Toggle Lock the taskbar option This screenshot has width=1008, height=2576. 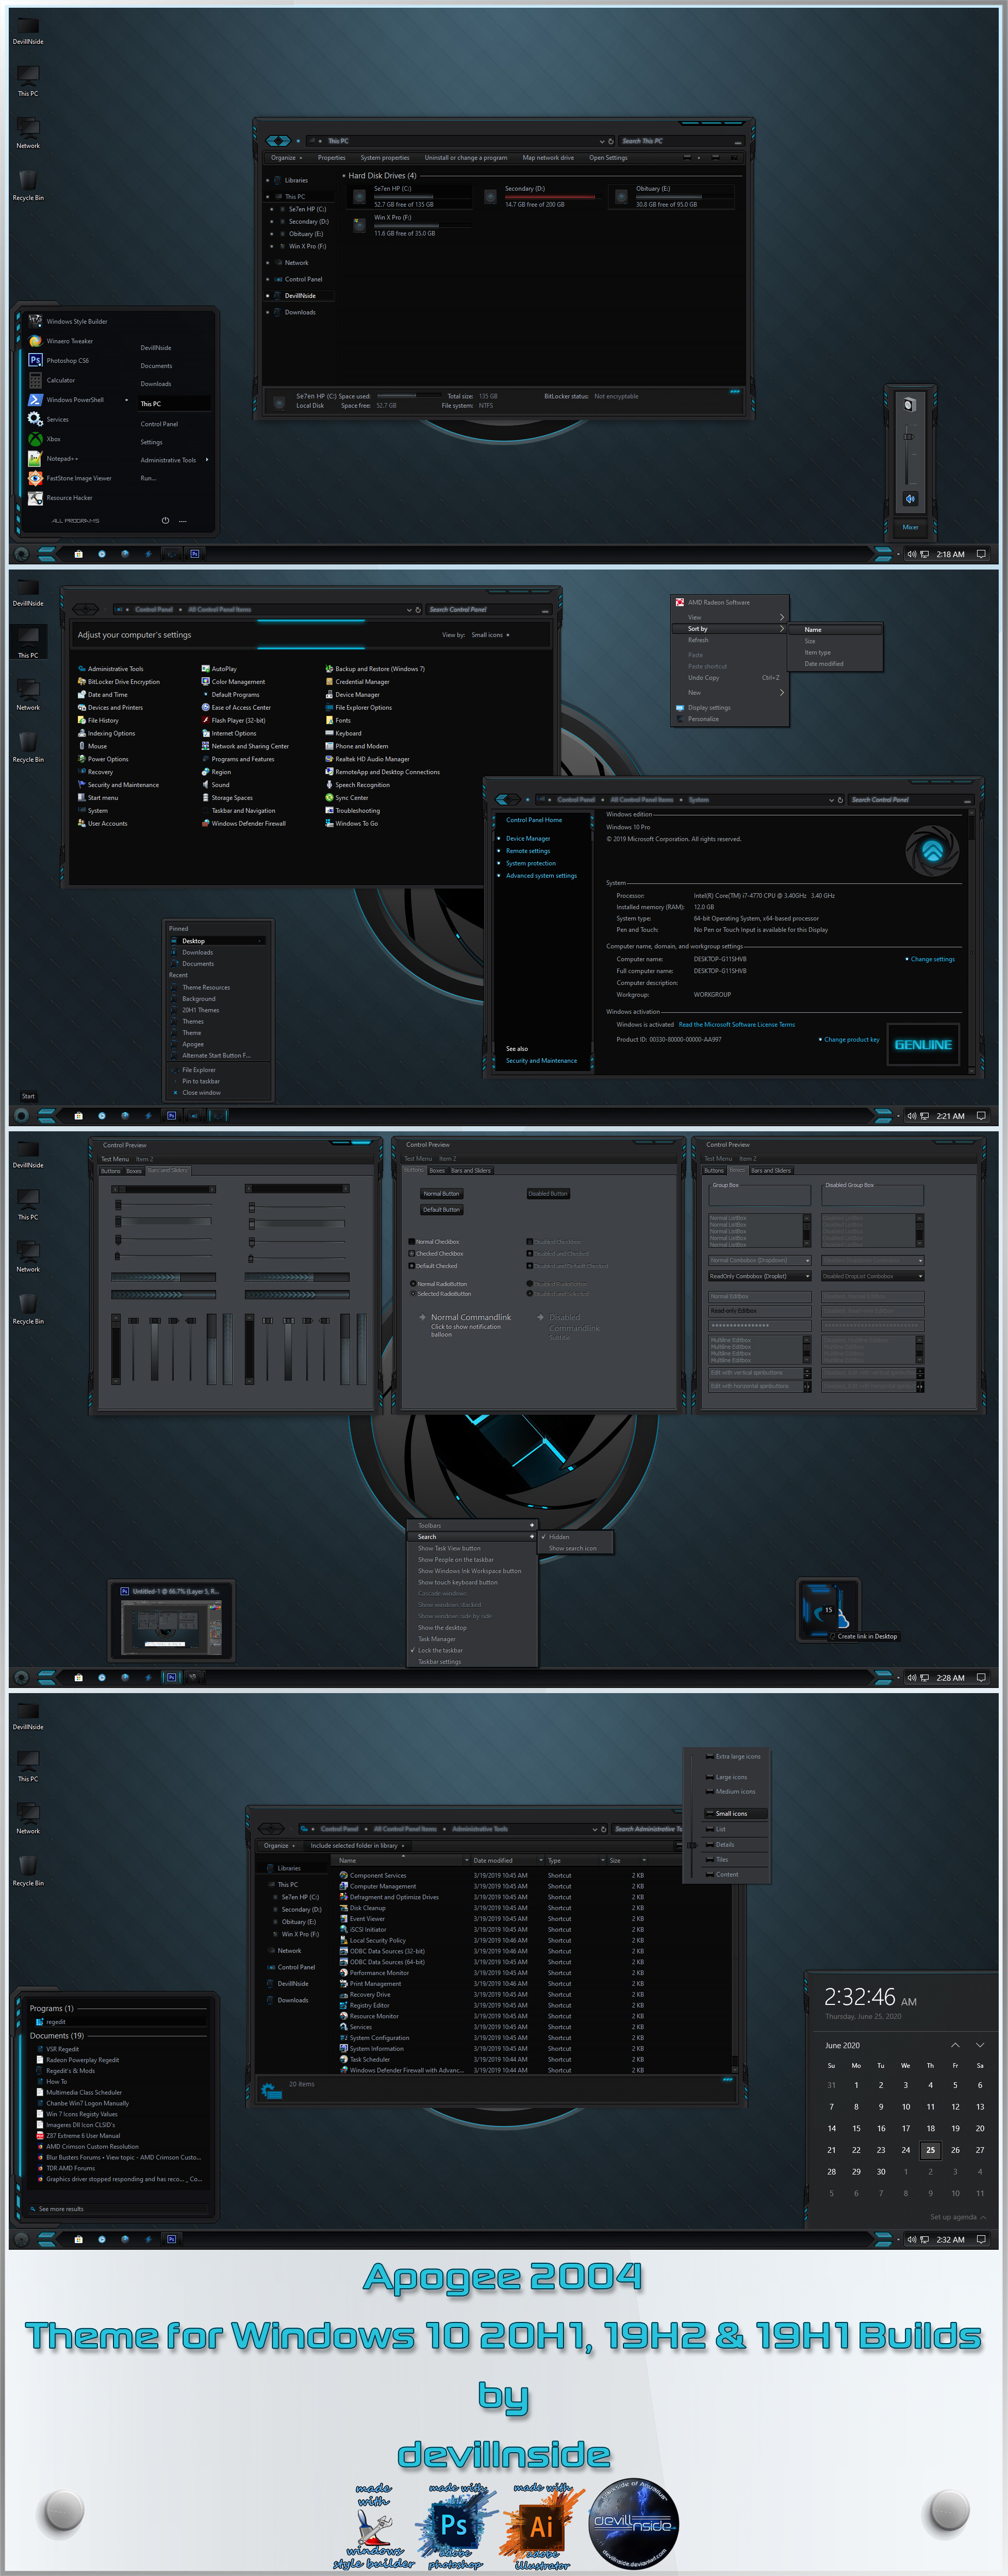pyautogui.click(x=440, y=1650)
